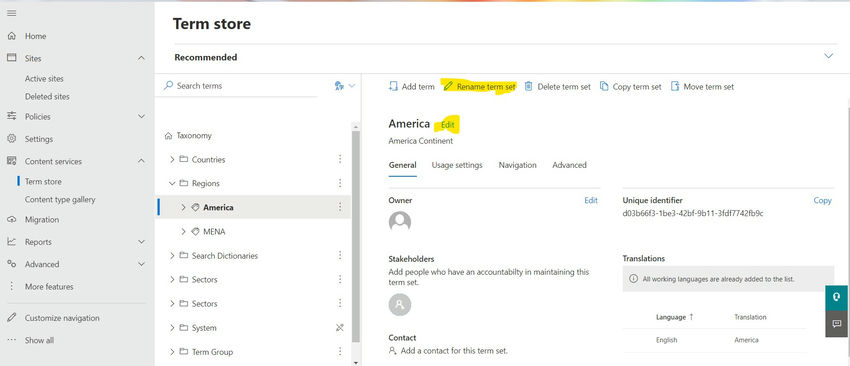Image resolution: width=850 pixels, height=366 pixels.
Task: Expand the System term group
Action: click(x=172, y=328)
